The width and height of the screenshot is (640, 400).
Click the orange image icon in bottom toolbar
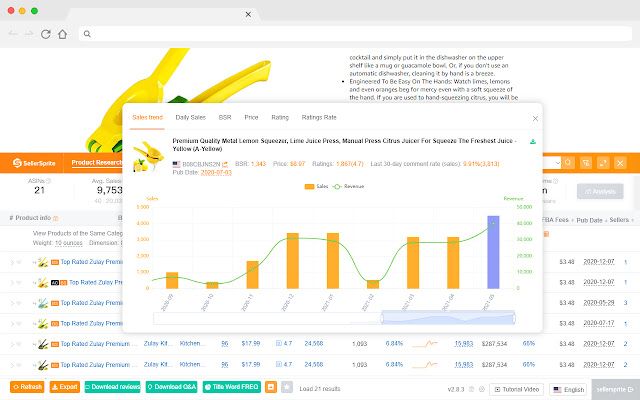271,387
